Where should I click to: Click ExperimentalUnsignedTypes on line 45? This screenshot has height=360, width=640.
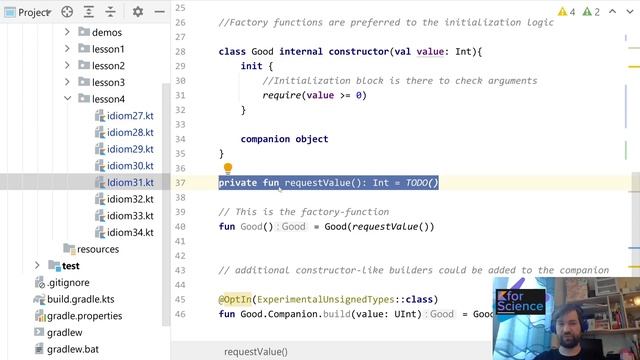point(325,300)
